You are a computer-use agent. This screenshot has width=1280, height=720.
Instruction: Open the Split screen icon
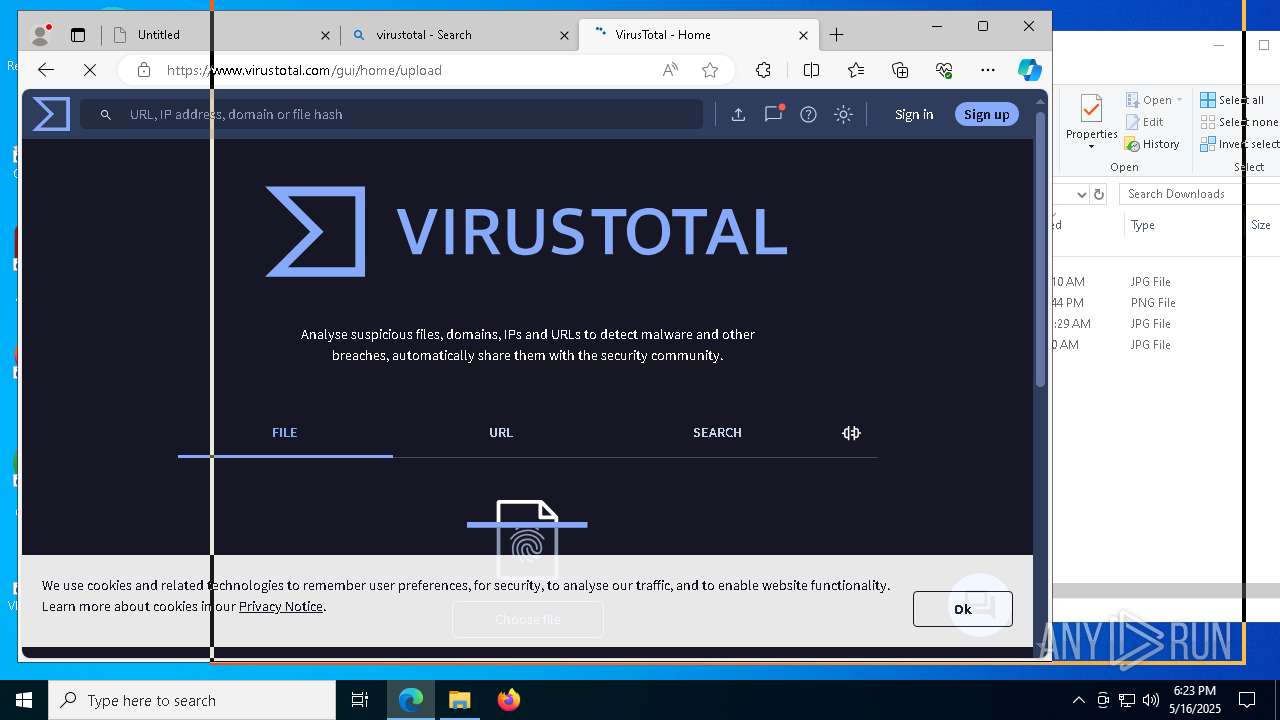click(x=811, y=70)
